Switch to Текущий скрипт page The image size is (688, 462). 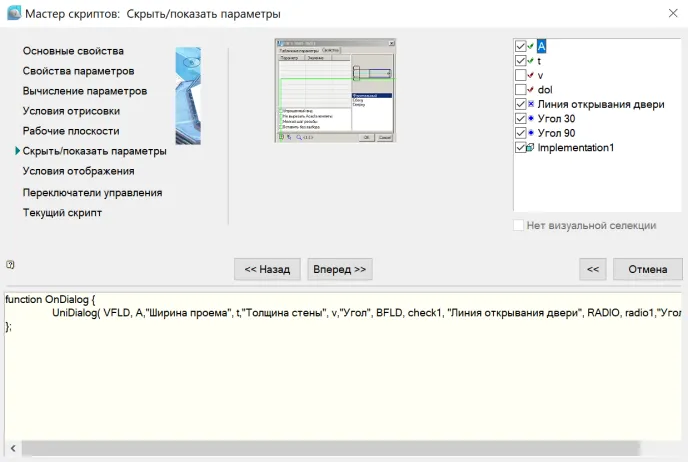[x=62, y=212]
